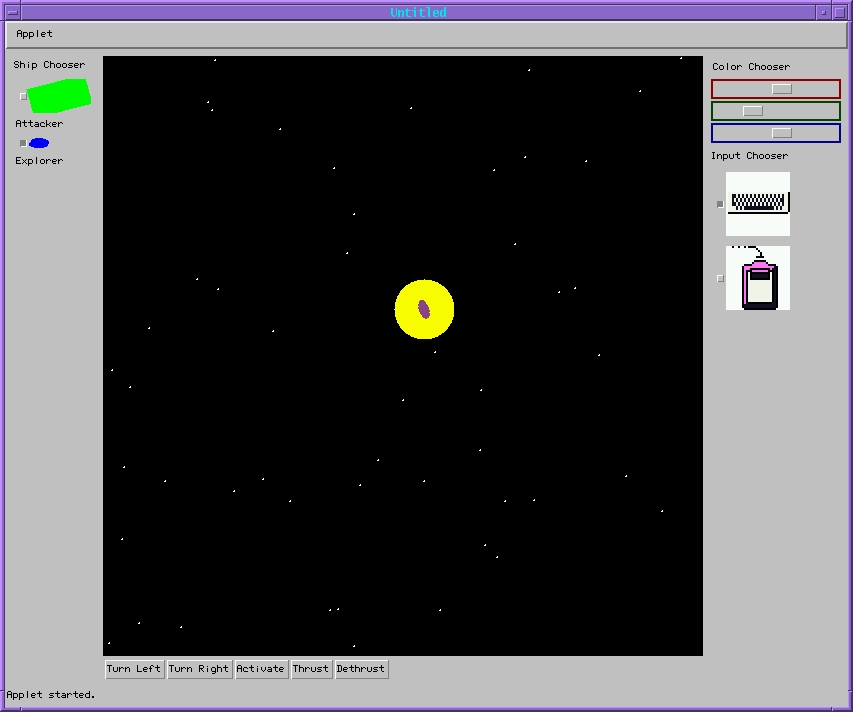Click the Turn Left button
This screenshot has height=712, width=853.
[x=134, y=668]
